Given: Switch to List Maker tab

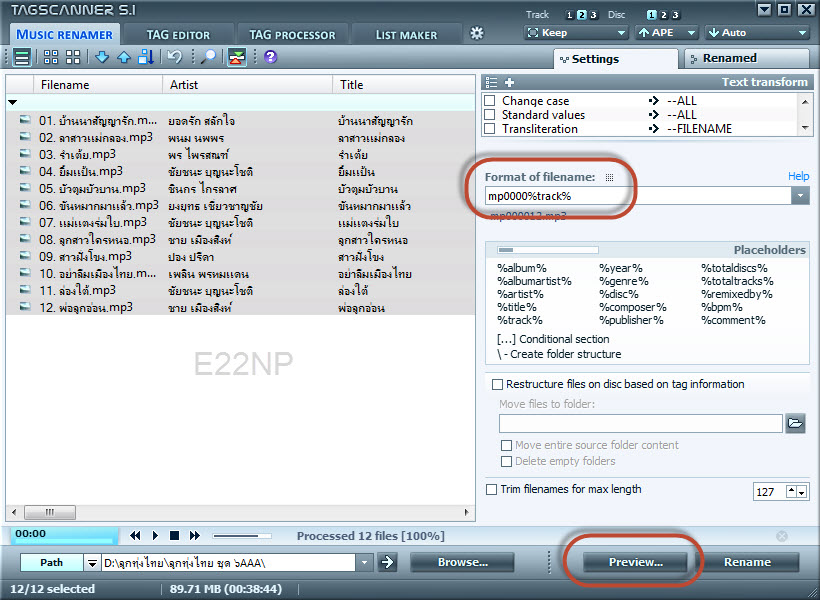Looking at the screenshot, I should tap(406, 35).
